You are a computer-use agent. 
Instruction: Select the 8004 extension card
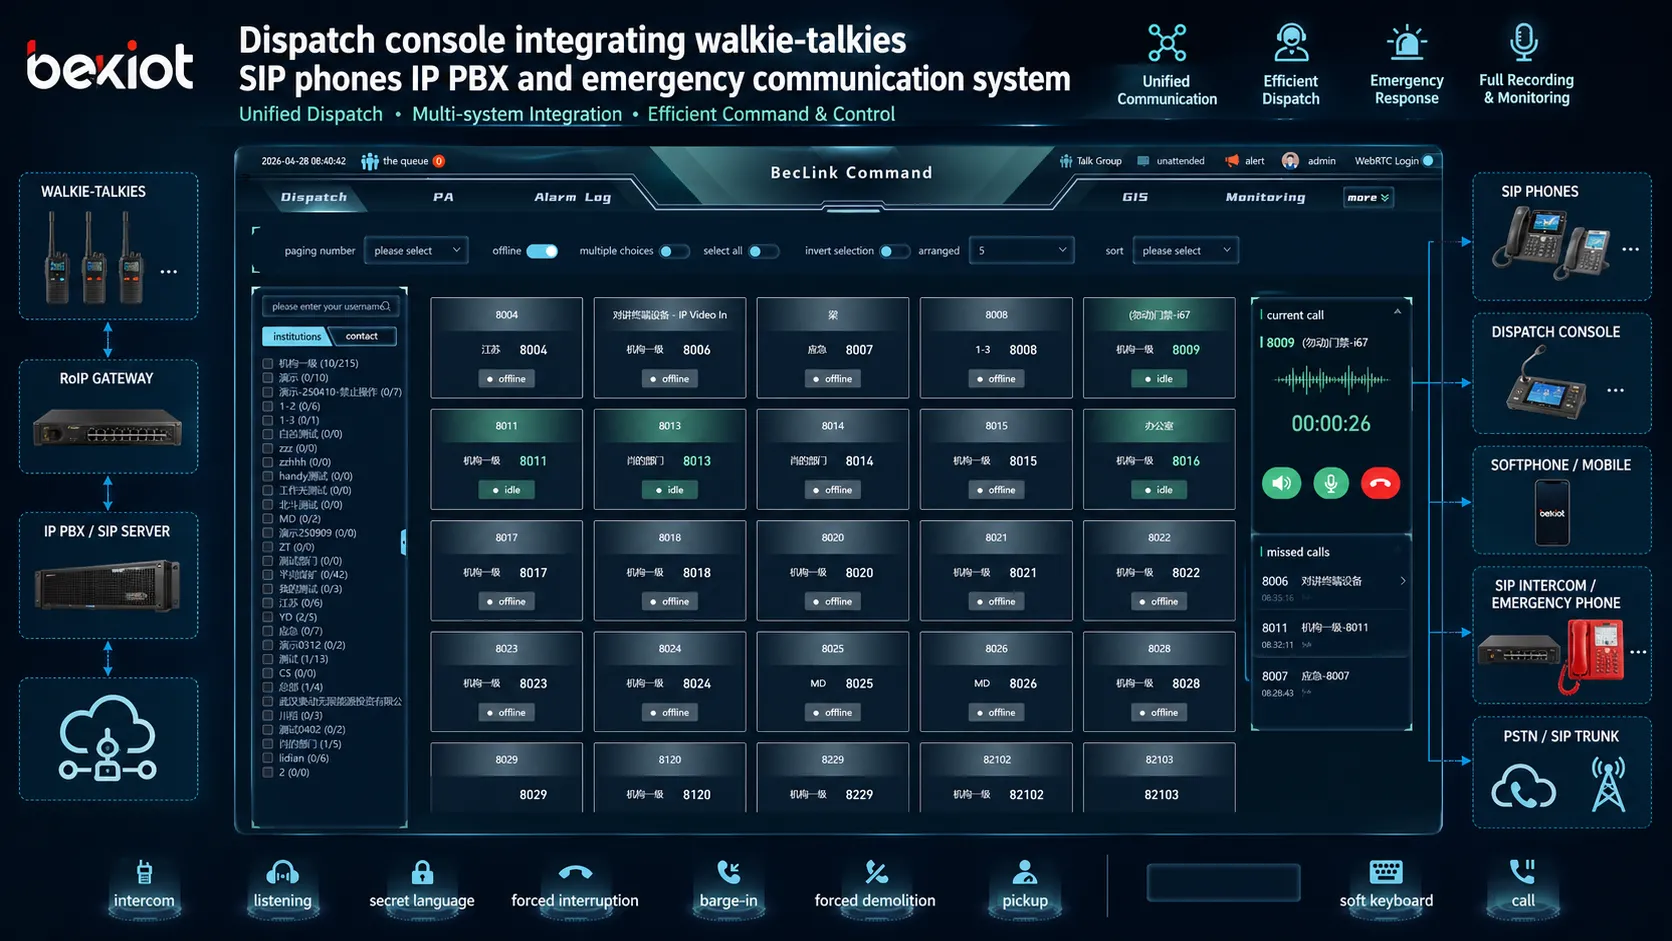click(x=507, y=348)
